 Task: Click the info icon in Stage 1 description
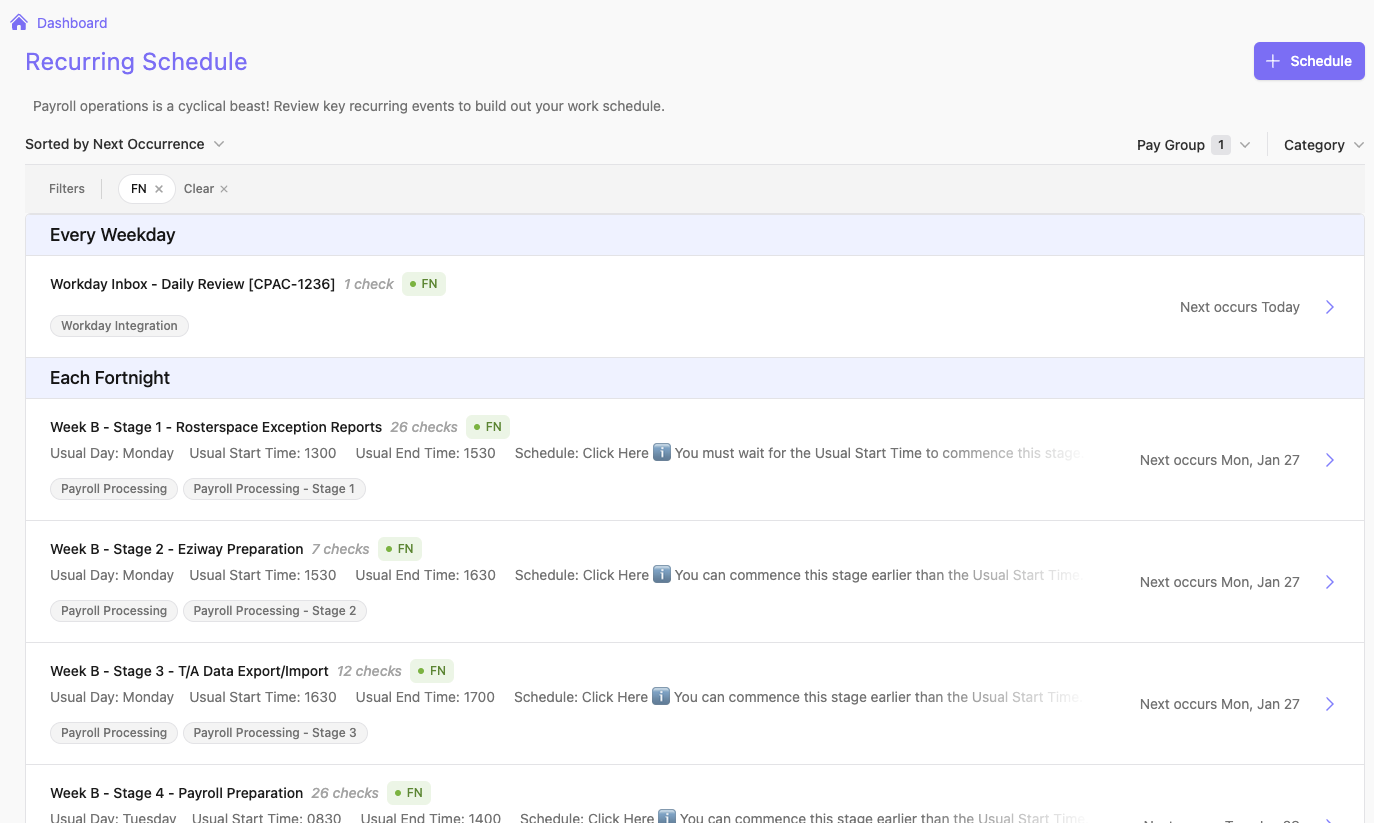[x=662, y=453]
